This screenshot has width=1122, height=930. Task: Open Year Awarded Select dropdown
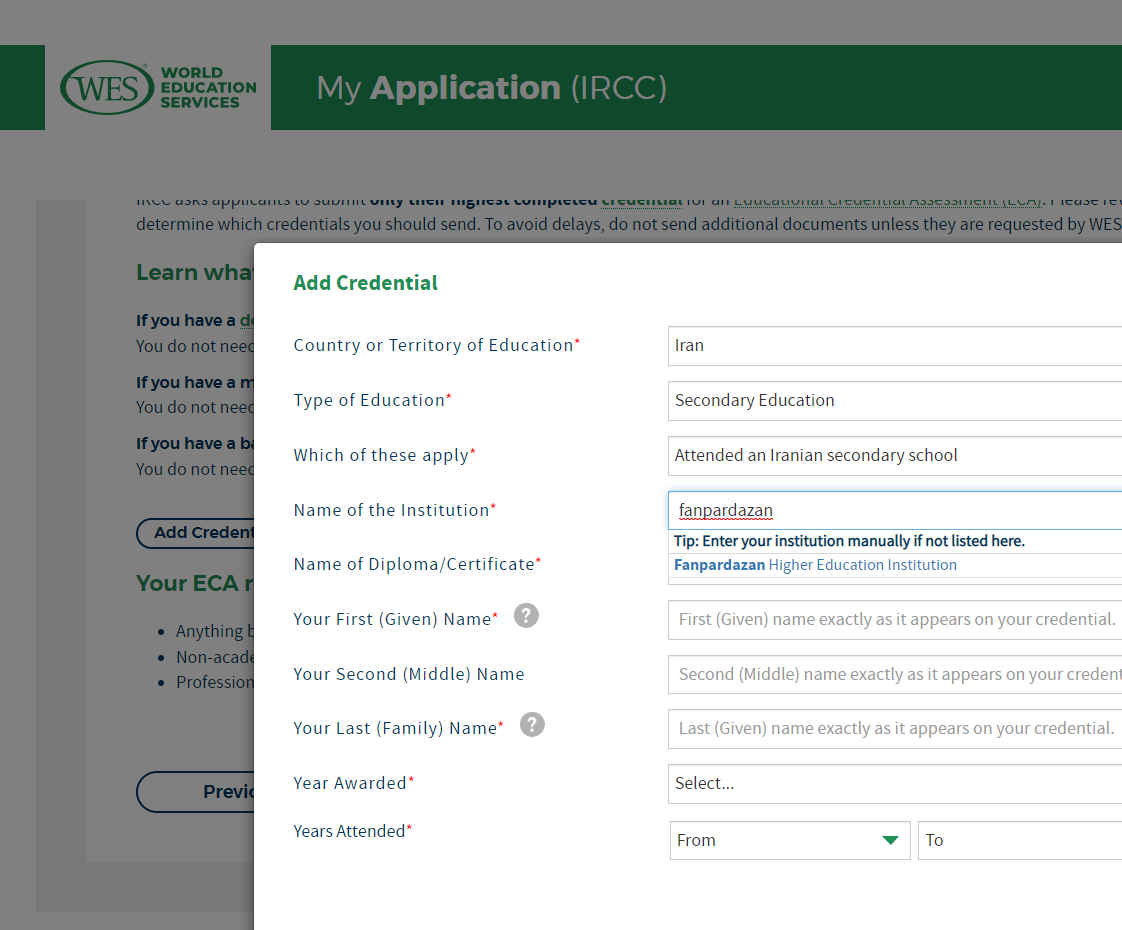[894, 783]
